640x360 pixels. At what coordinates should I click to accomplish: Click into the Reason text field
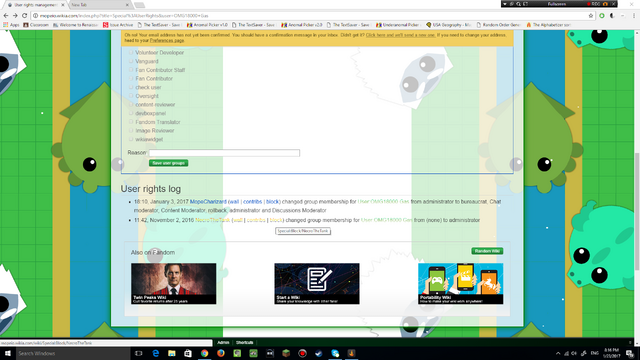224,153
